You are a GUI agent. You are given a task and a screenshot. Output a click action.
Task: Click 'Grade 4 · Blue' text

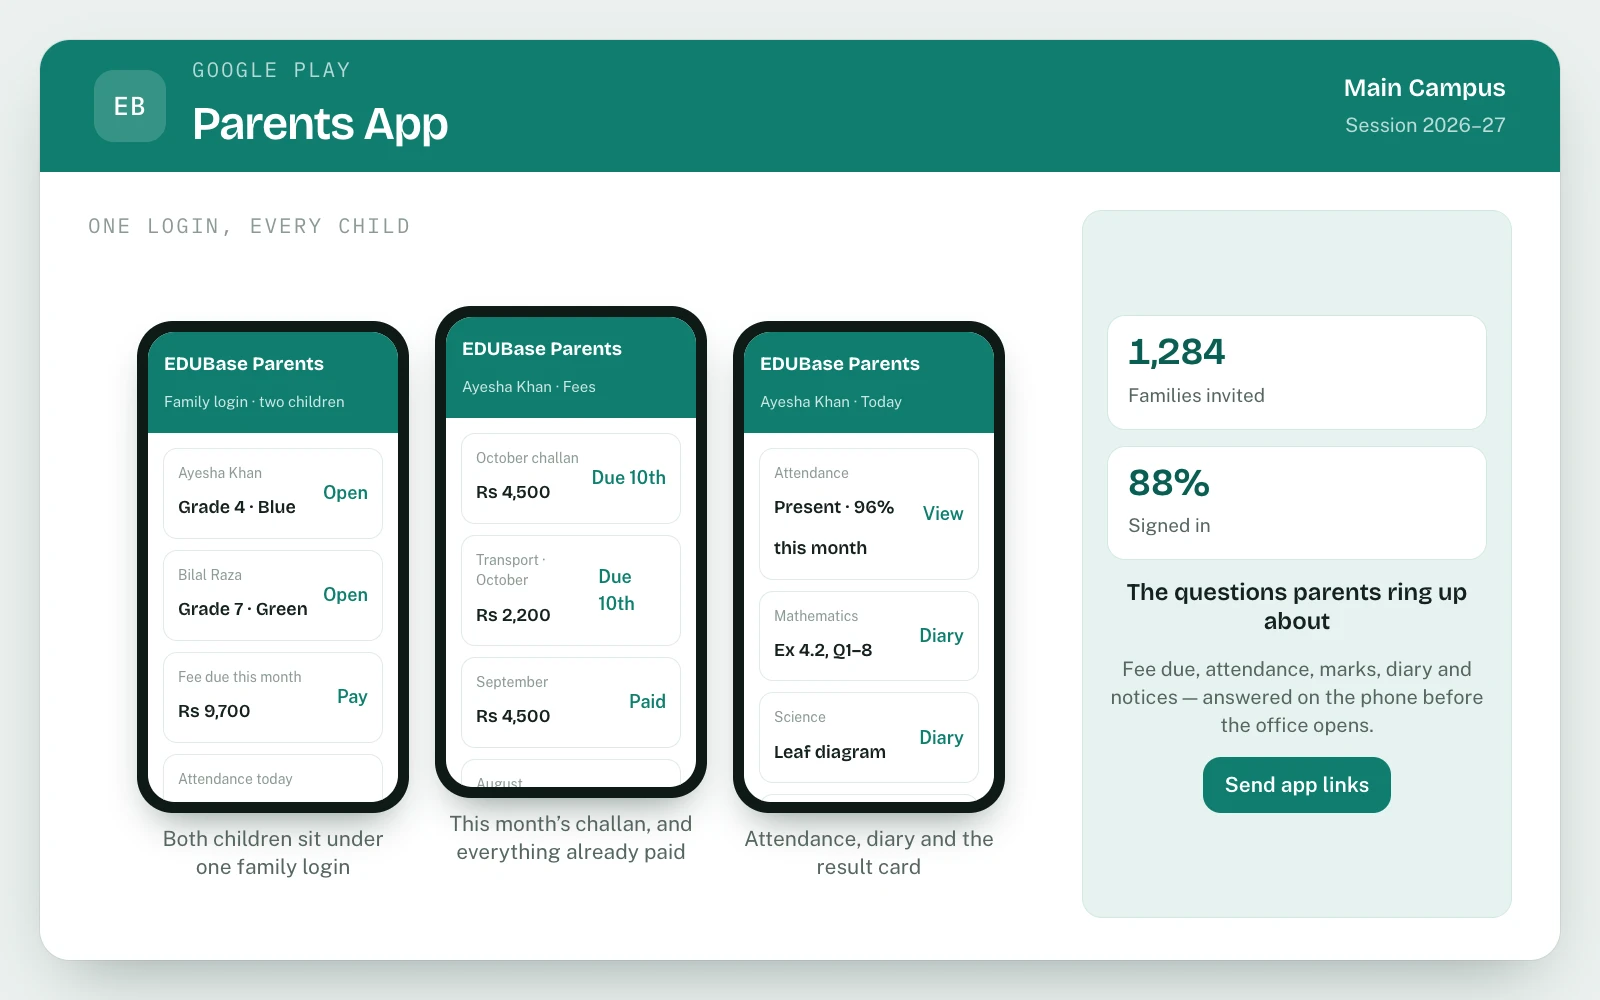pos(237,507)
